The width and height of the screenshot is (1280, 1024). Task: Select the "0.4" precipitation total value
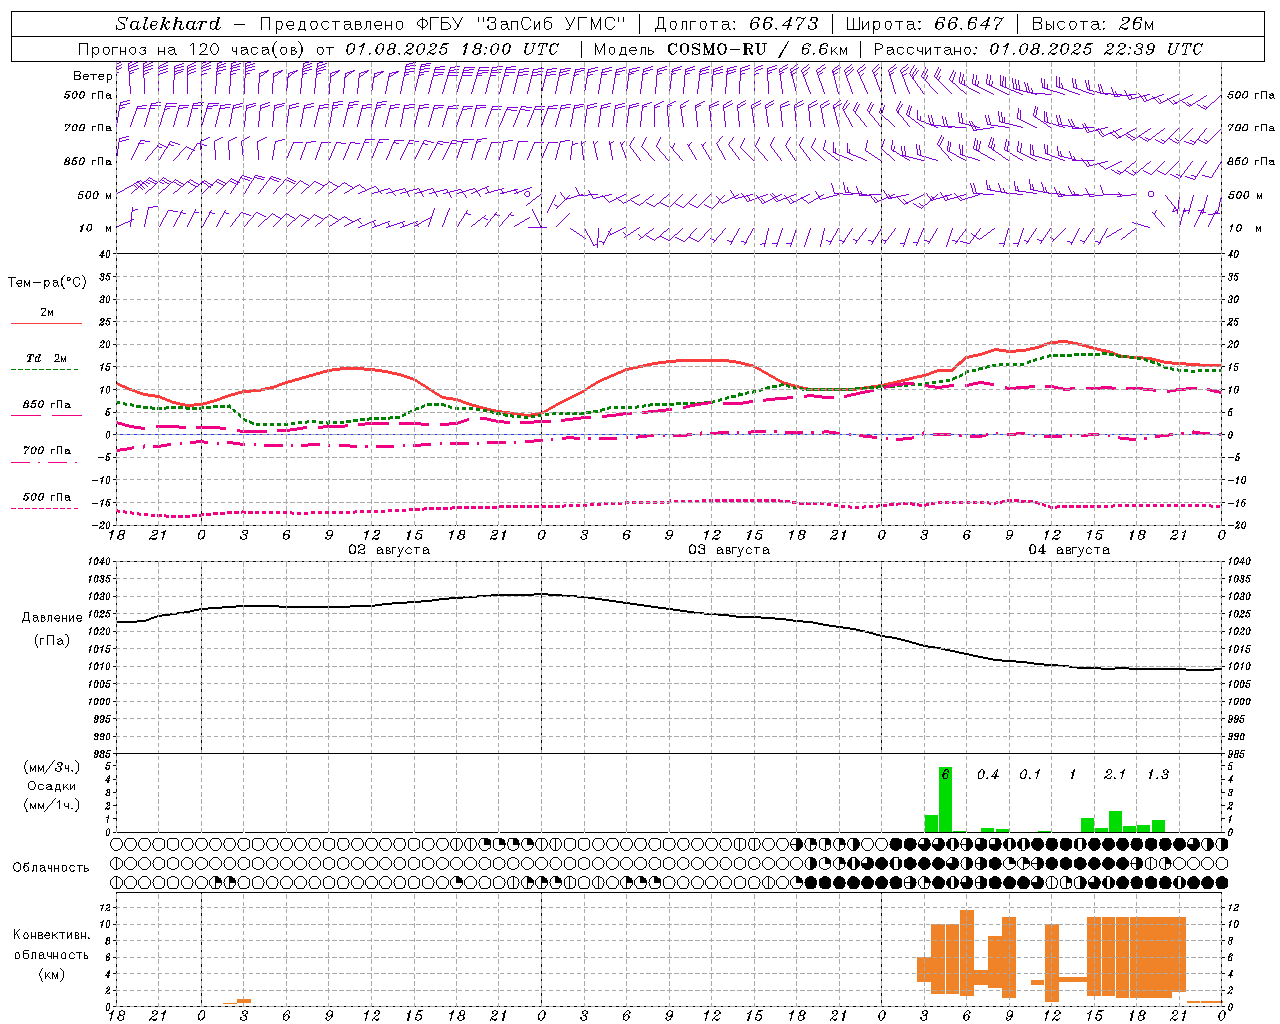click(988, 774)
